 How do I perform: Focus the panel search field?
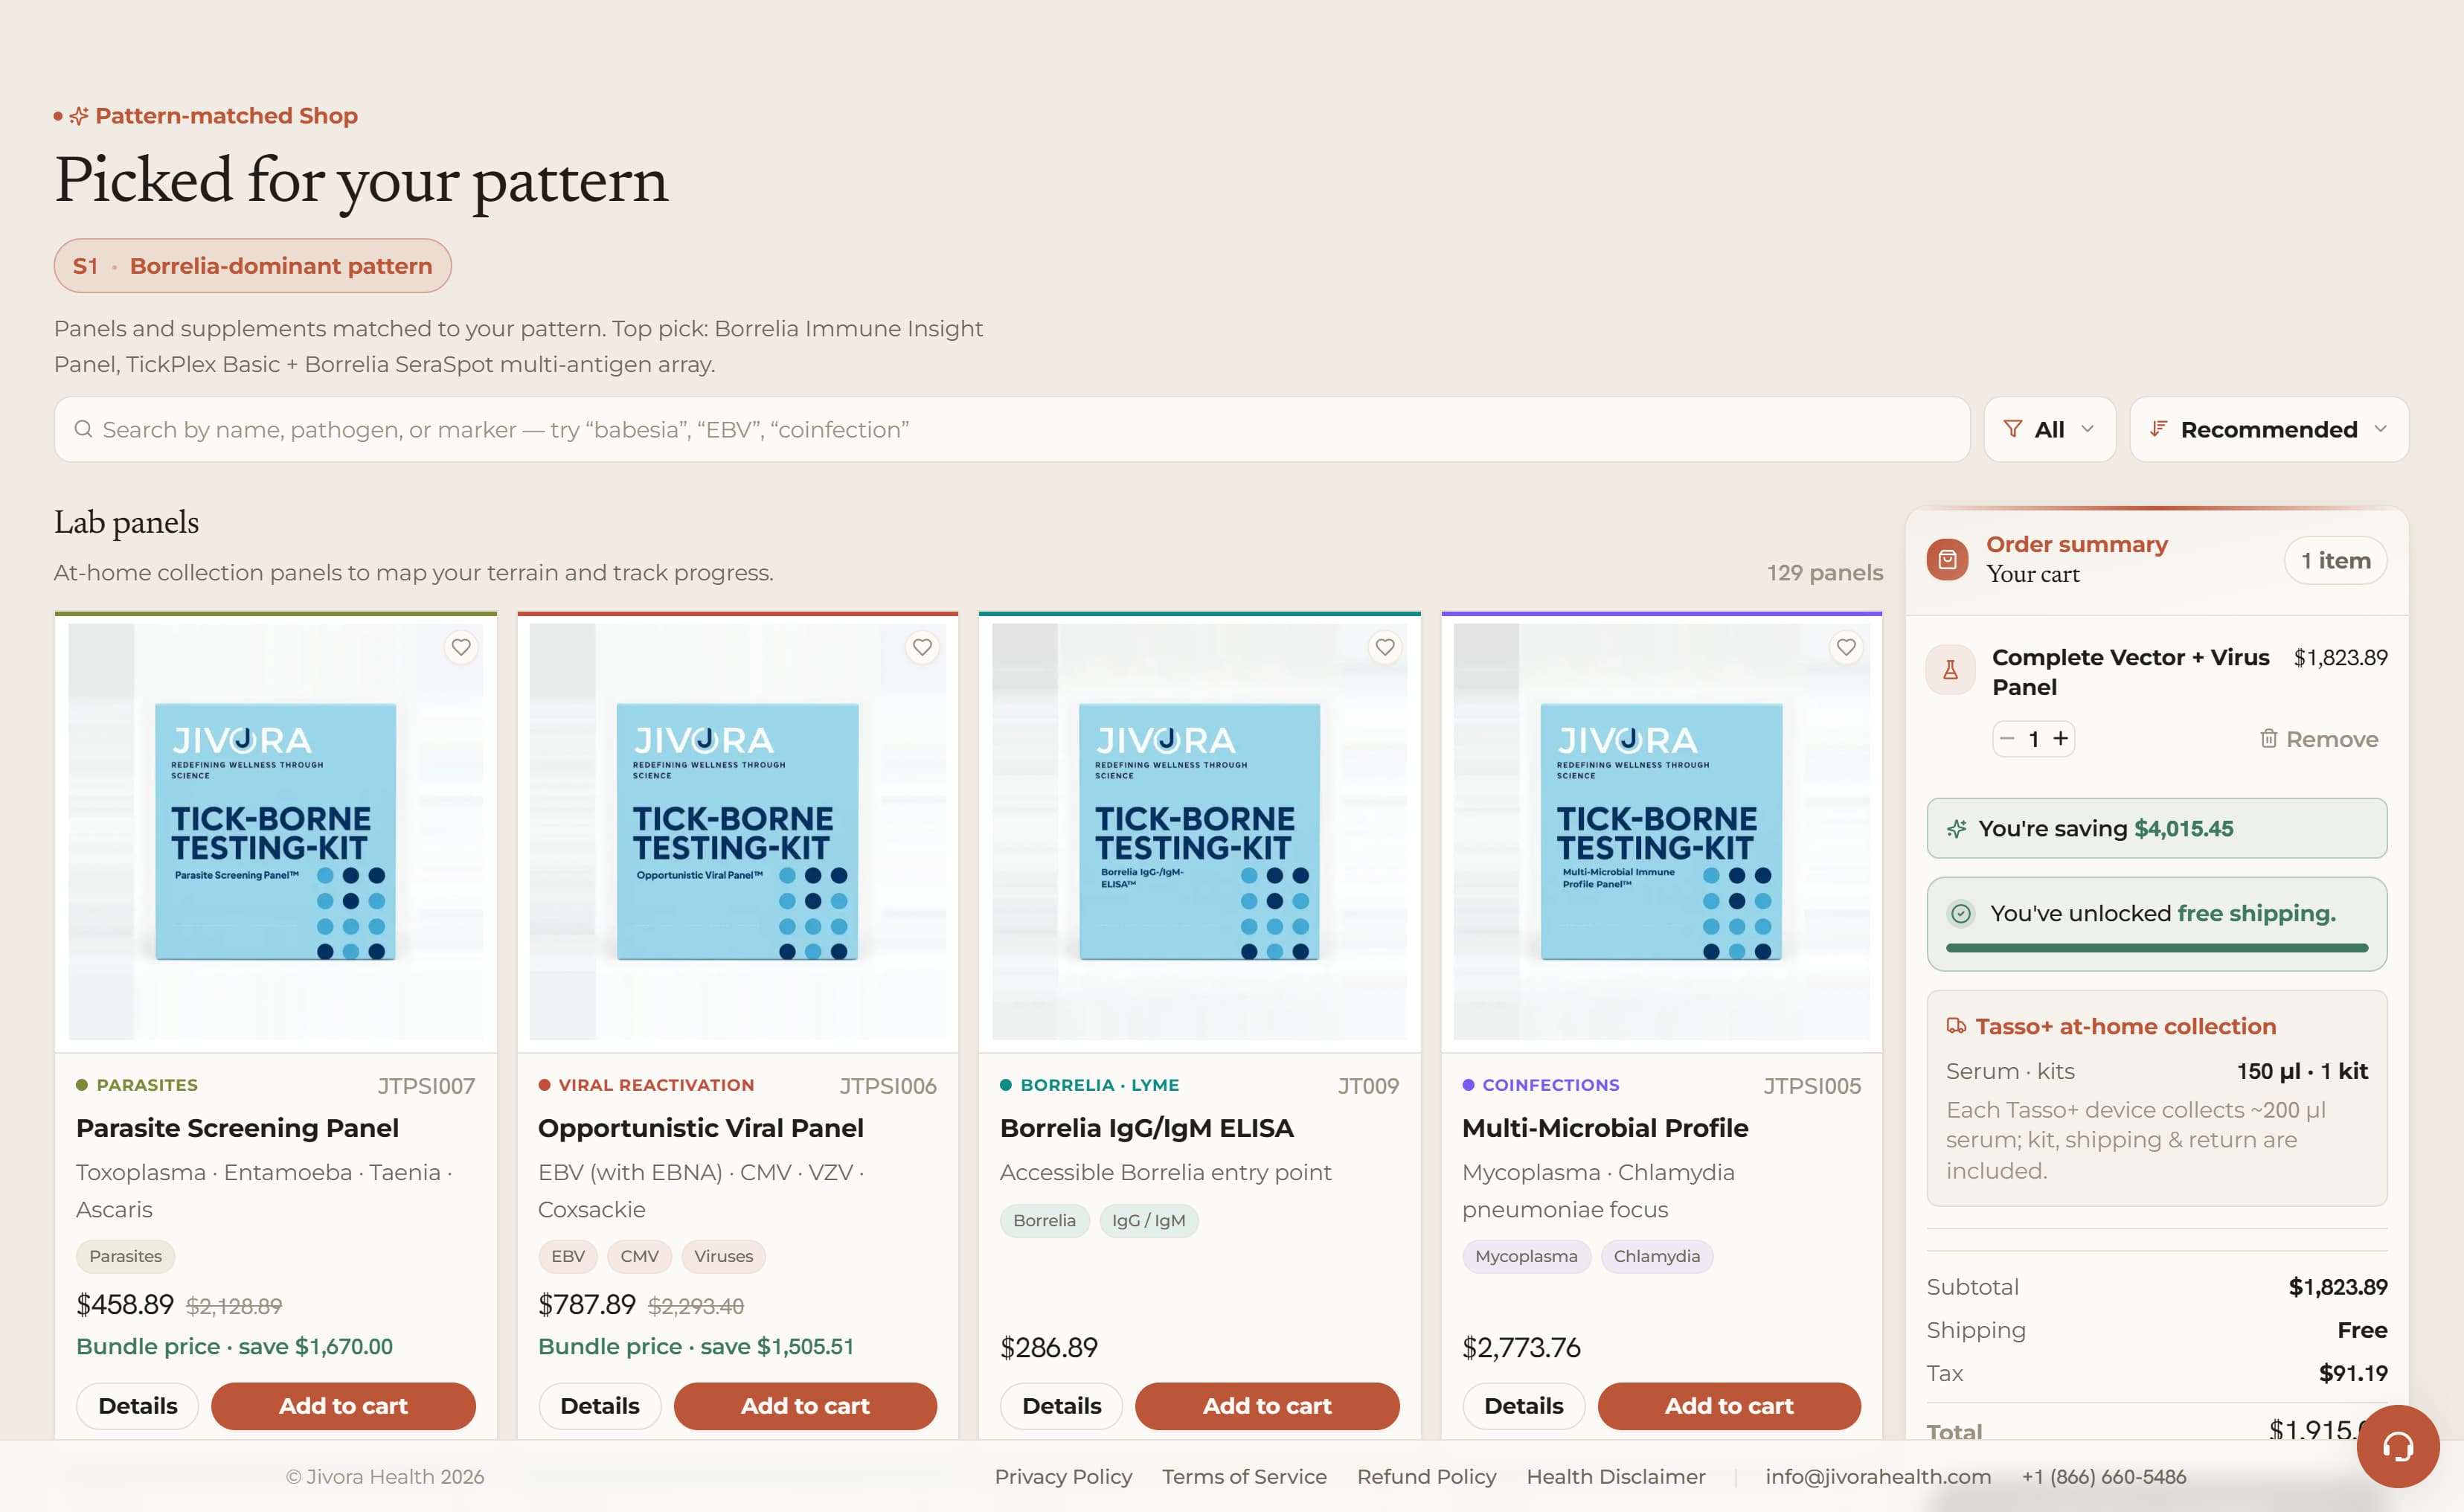1012,429
